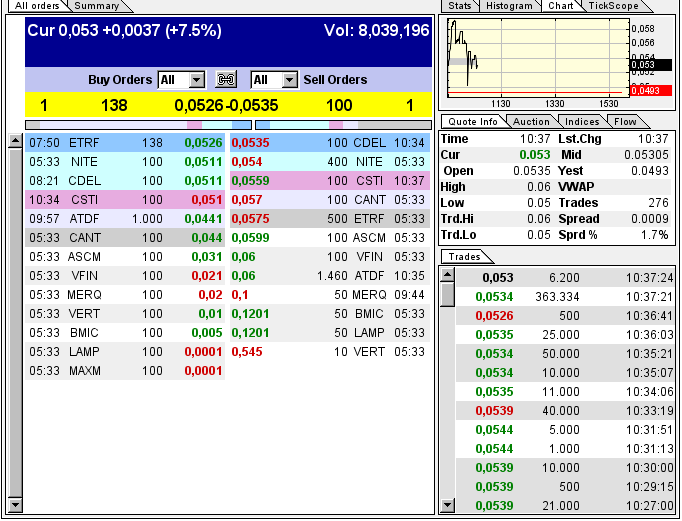Click the Open value 0.0535
The image size is (682, 521).
click(532, 170)
